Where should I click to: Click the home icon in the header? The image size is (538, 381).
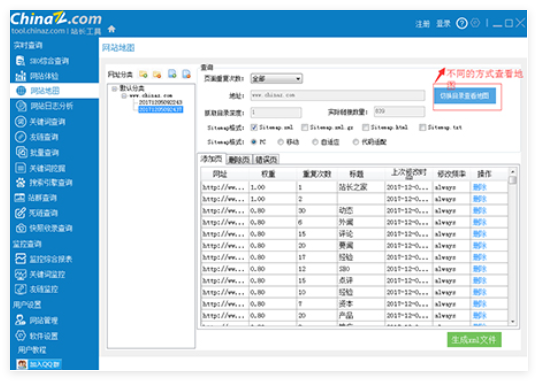(x=111, y=29)
